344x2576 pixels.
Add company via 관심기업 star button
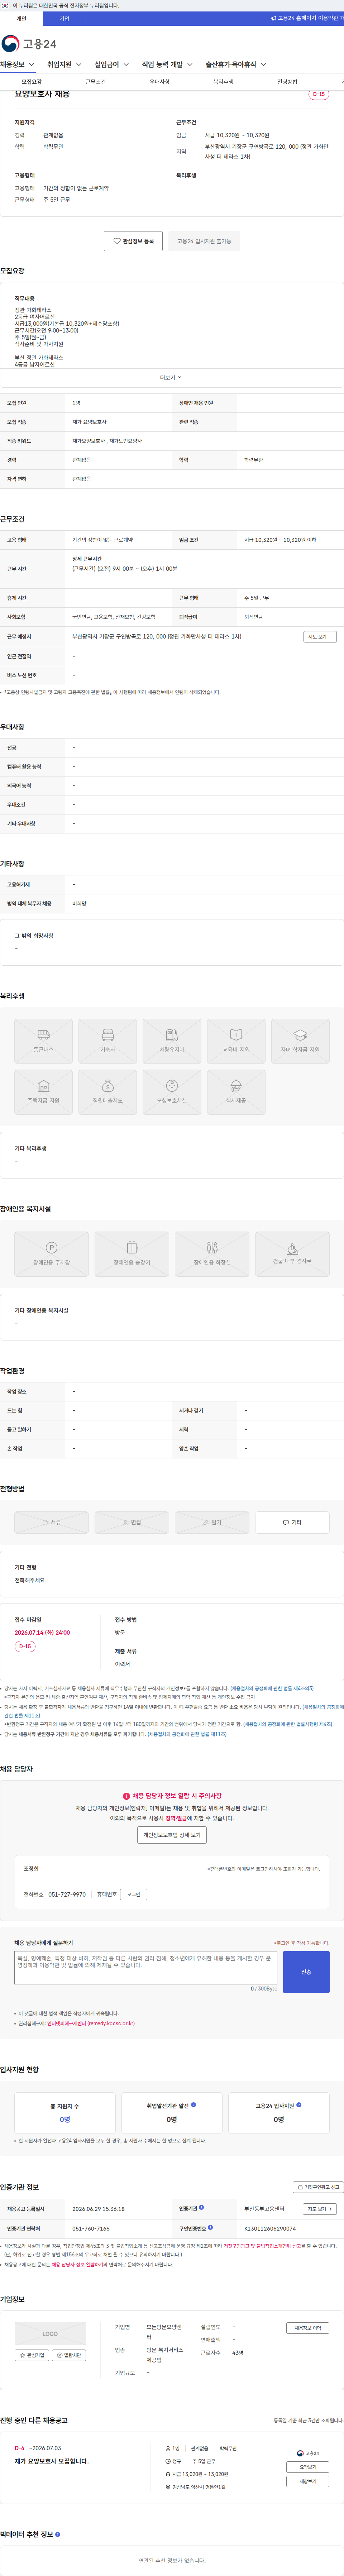click(x=31, y=2355)
